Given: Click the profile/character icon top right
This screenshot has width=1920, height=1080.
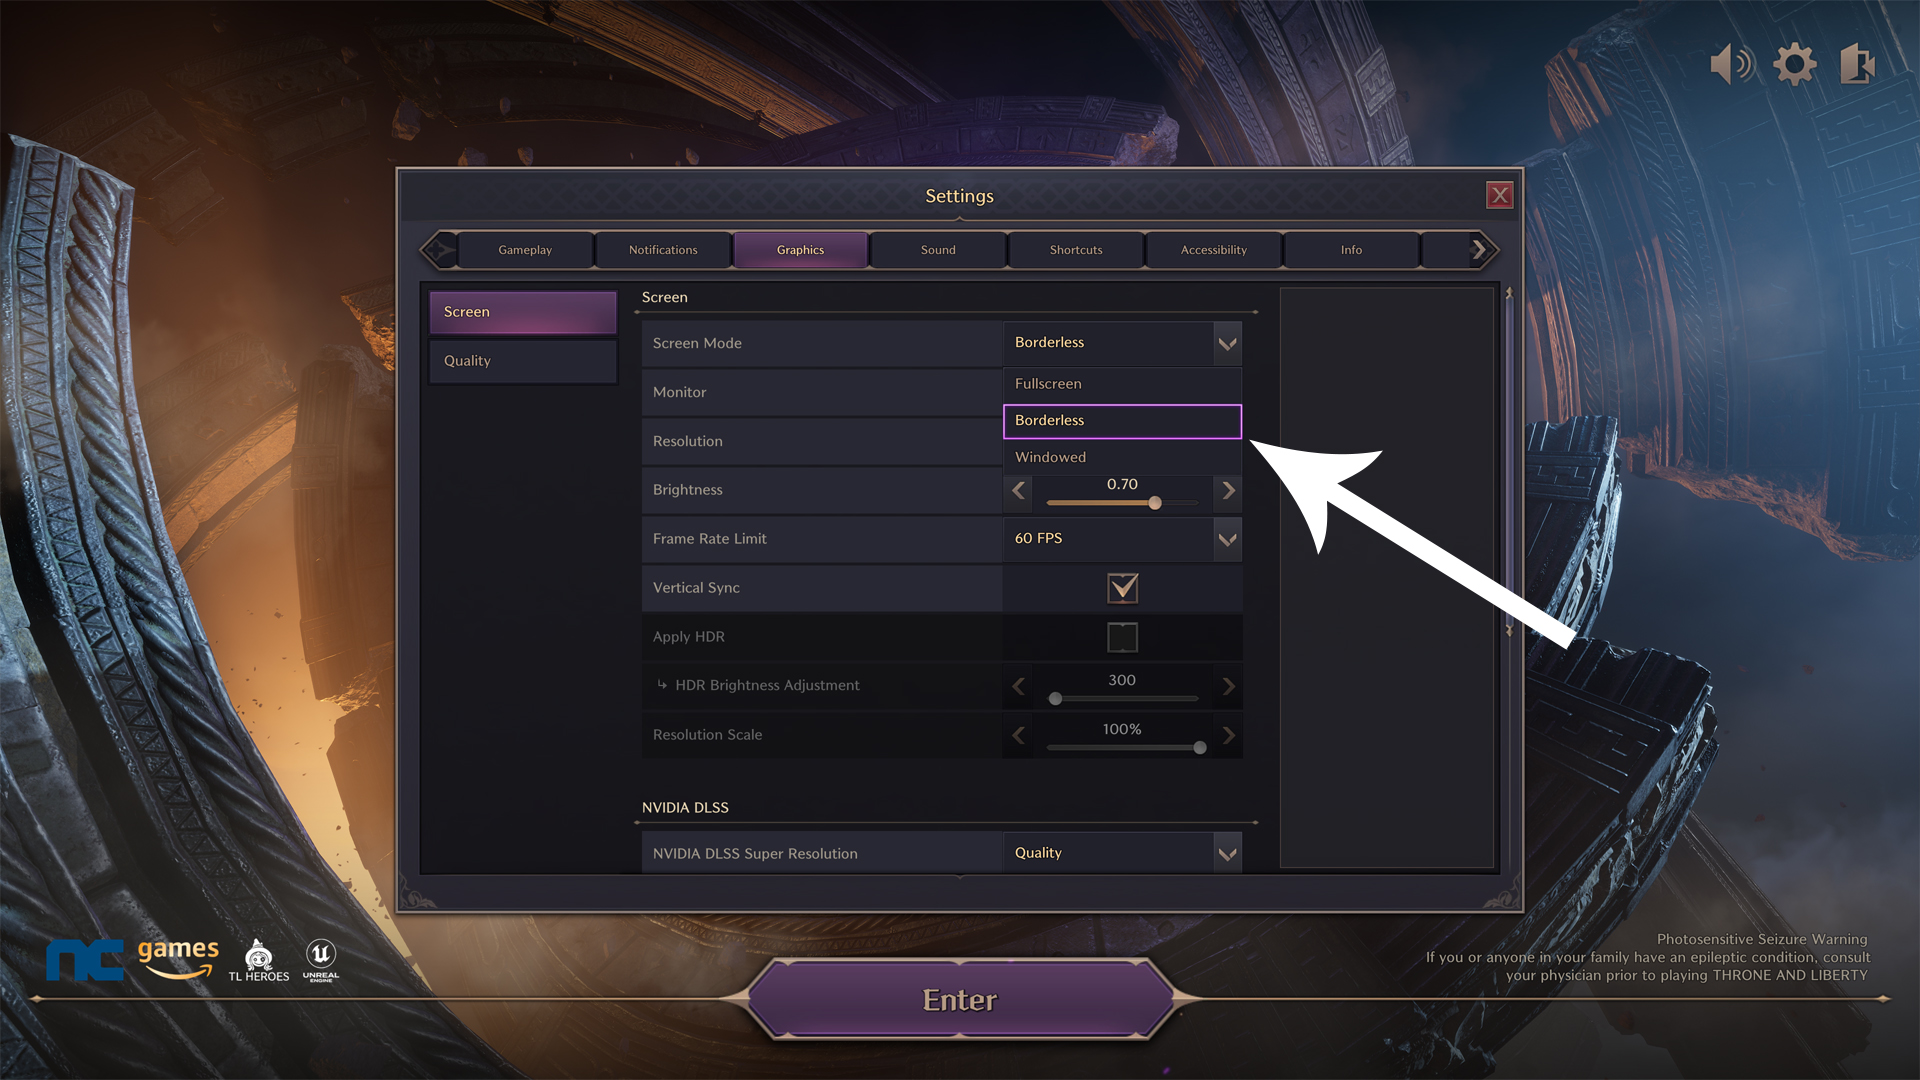Looking at the screenshot, I should coord(1858,62).
